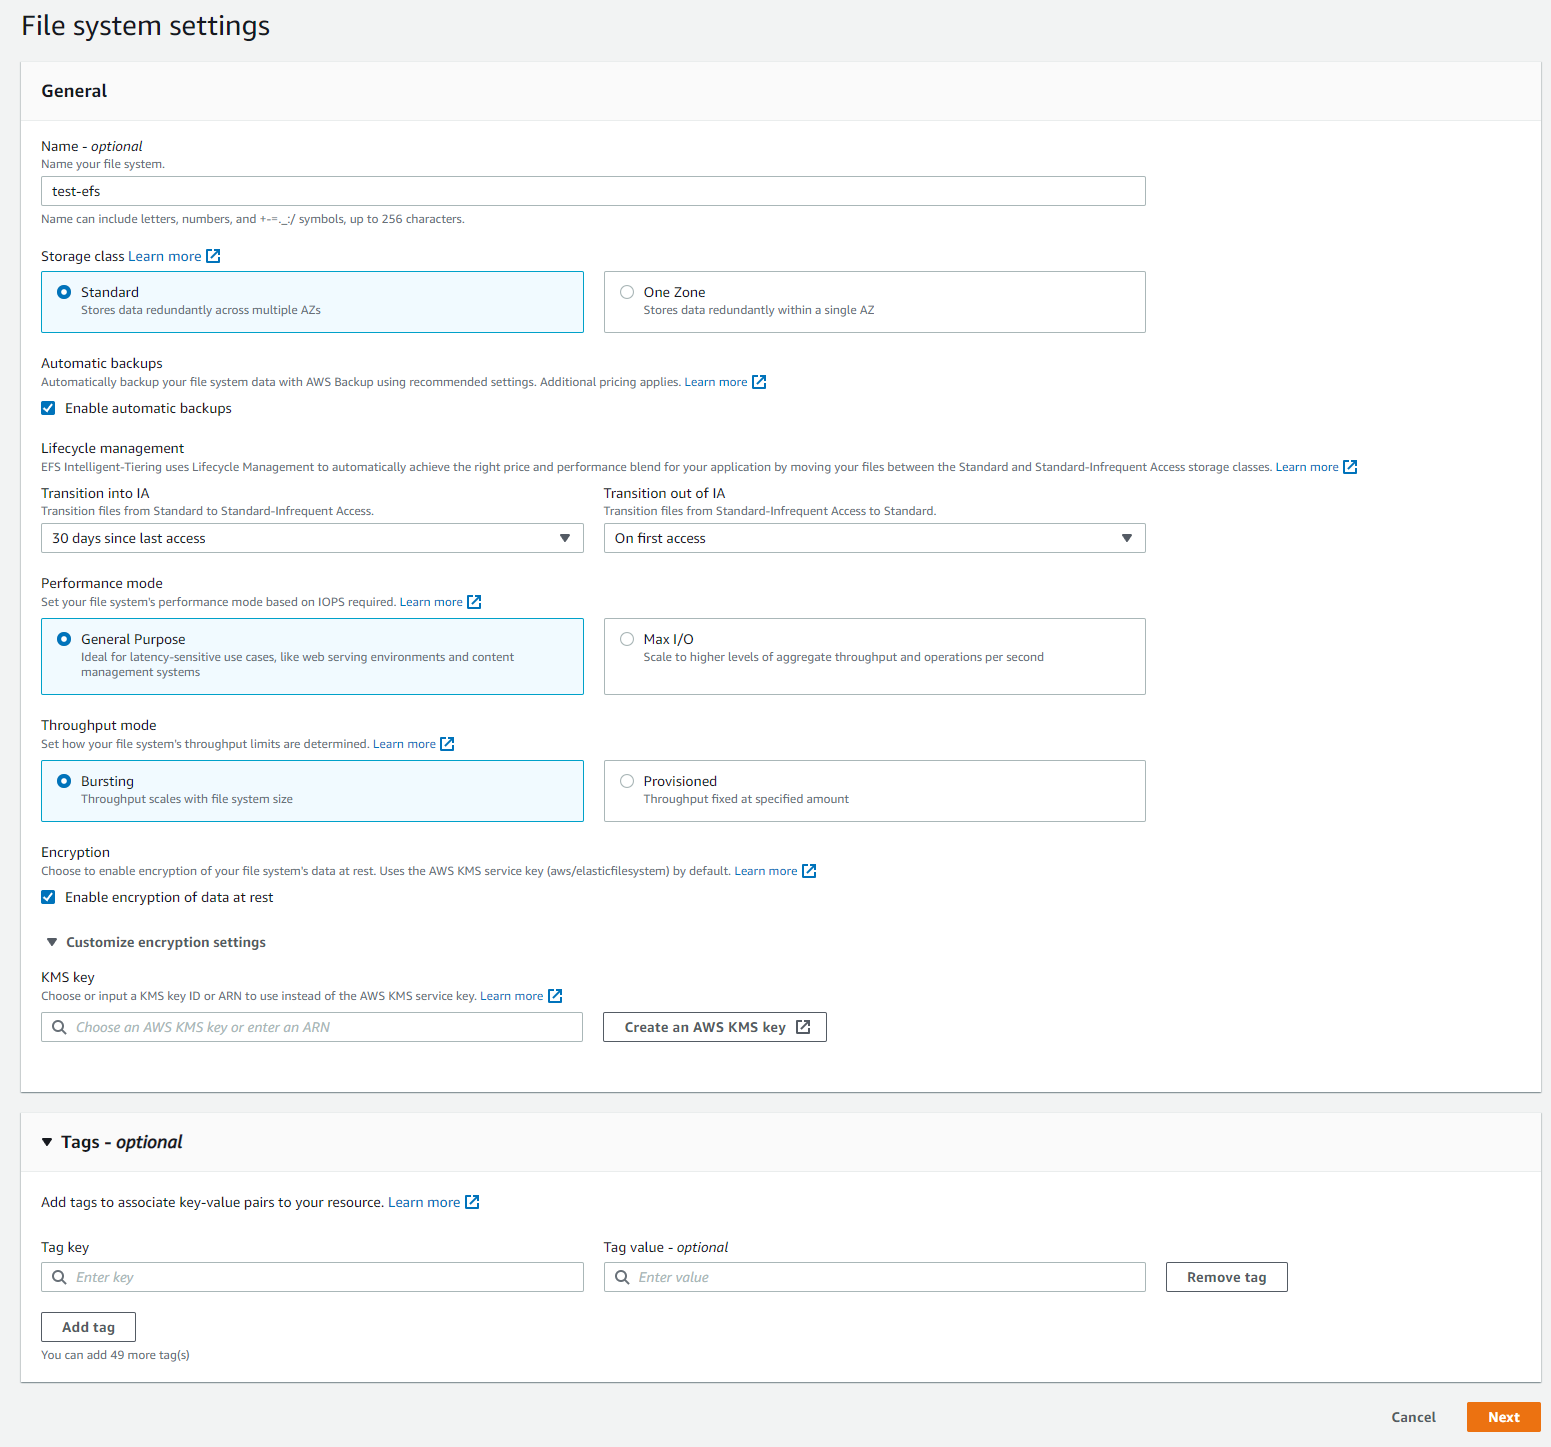Disable encryption of data at rest

pyautogui.click(x=48, y=897)
